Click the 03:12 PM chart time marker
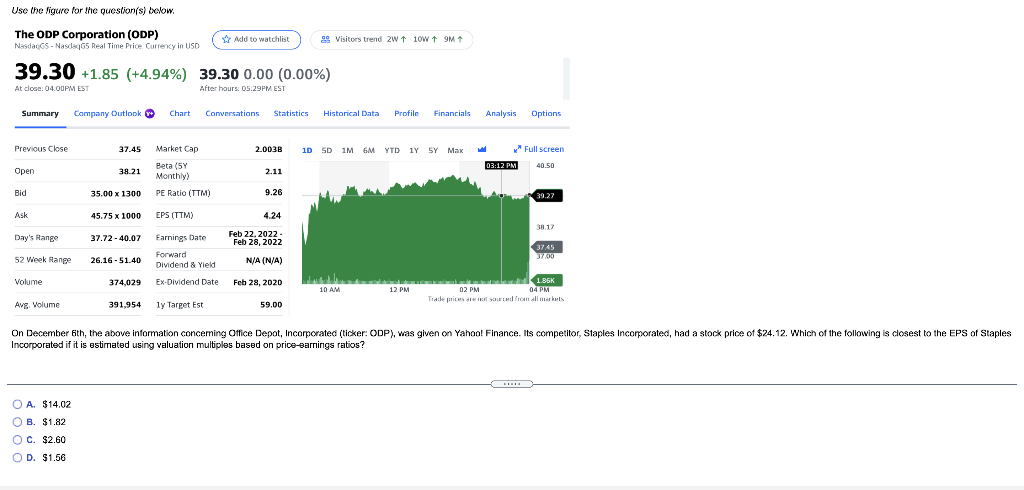Screen dimensions: 1024x490 click(502, 166)
